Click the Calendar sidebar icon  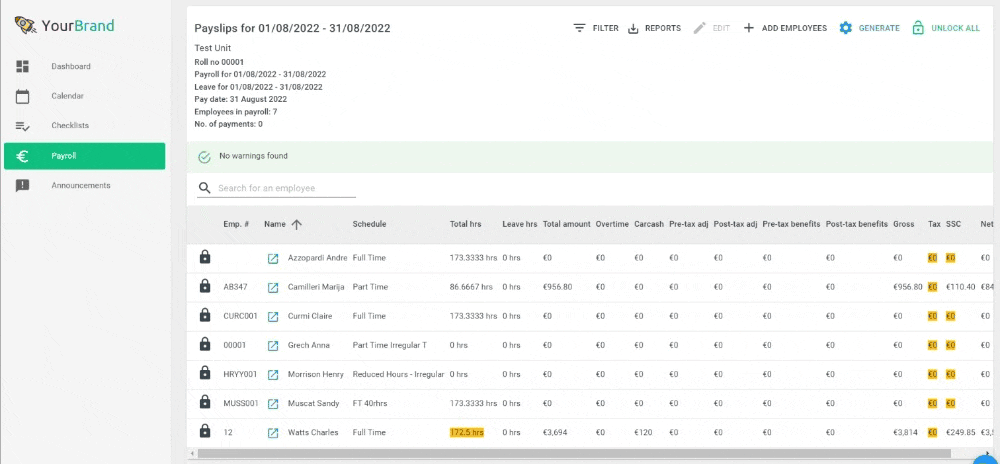[22, 96]
